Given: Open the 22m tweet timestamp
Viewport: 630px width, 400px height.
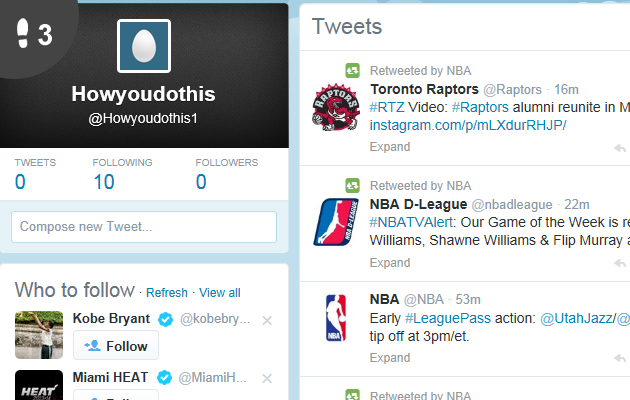Looking at the screenshot, I should click(x=577, y=204).
